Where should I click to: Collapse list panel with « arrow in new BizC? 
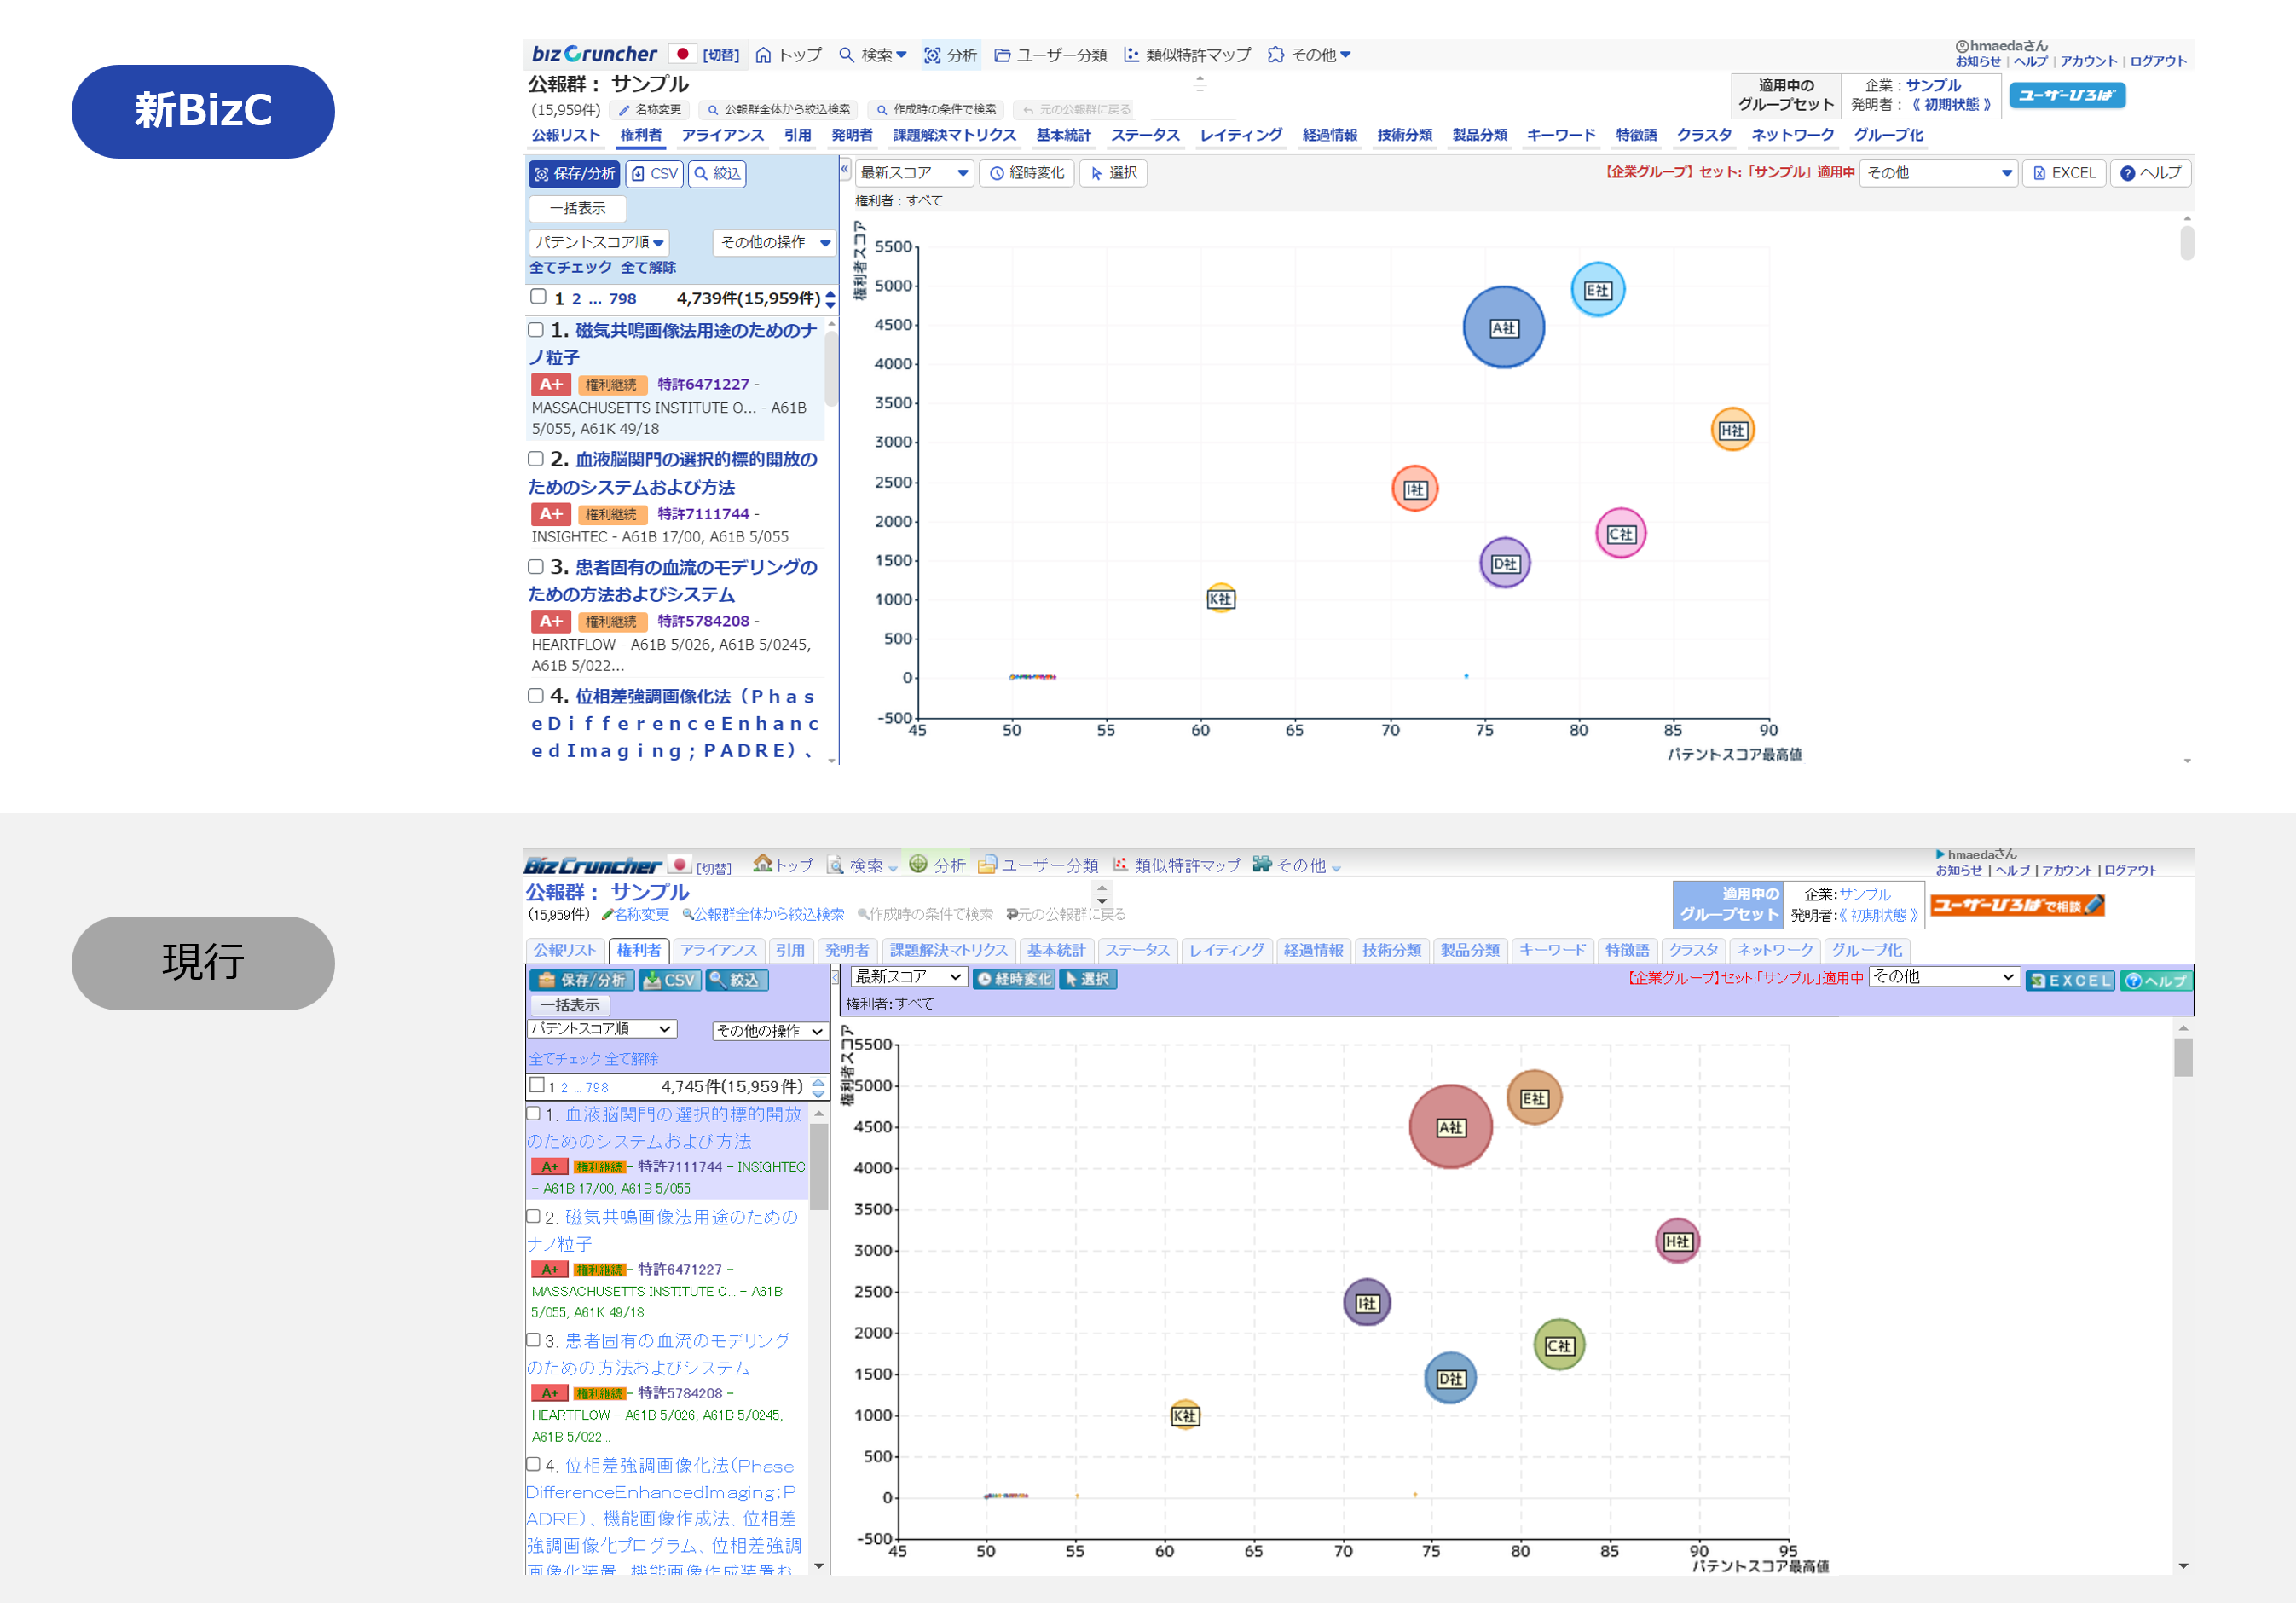pos(845,170)
